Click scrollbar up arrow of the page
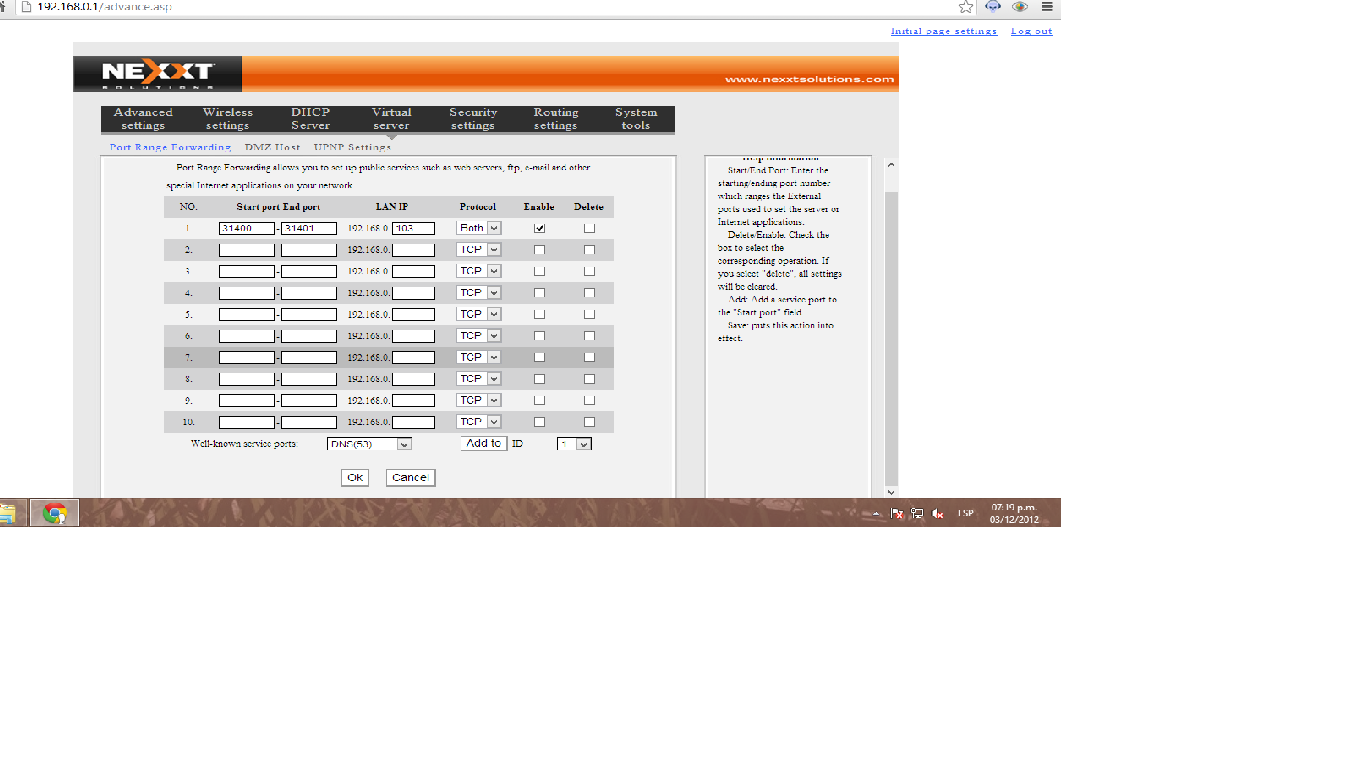1360x768 pixels. [x=892, y=164]
